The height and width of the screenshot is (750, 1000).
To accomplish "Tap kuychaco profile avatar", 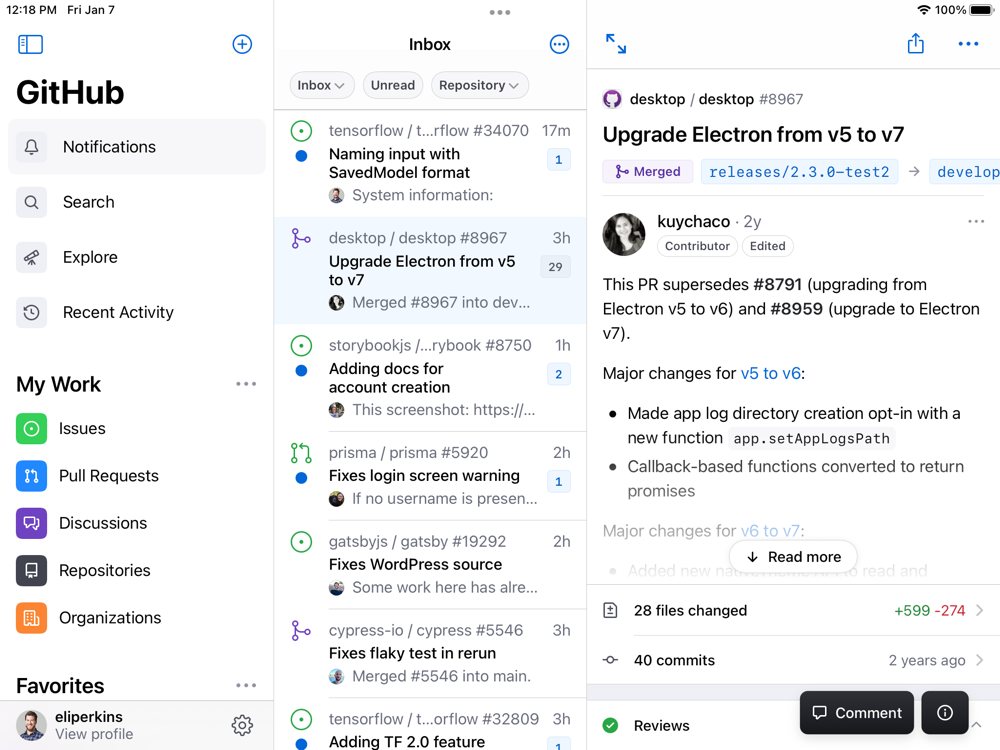I will click(624, 234).
